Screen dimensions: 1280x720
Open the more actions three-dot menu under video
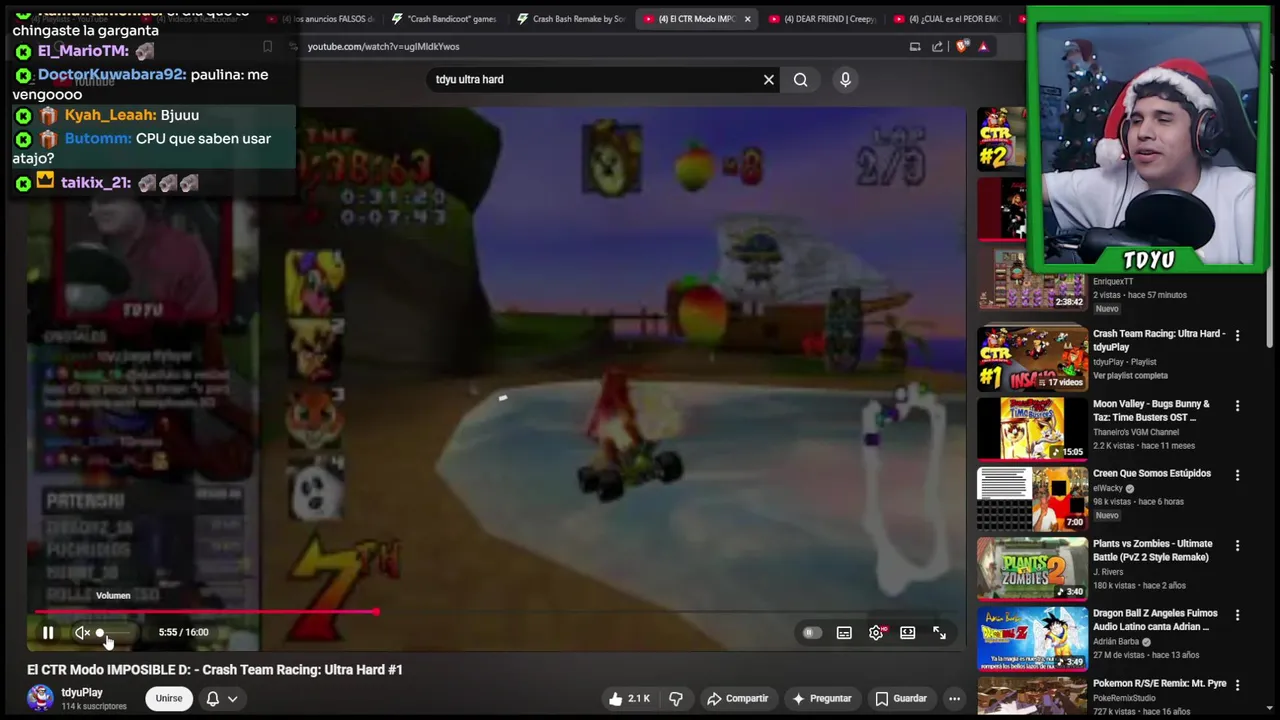click(x=954, y=698)
